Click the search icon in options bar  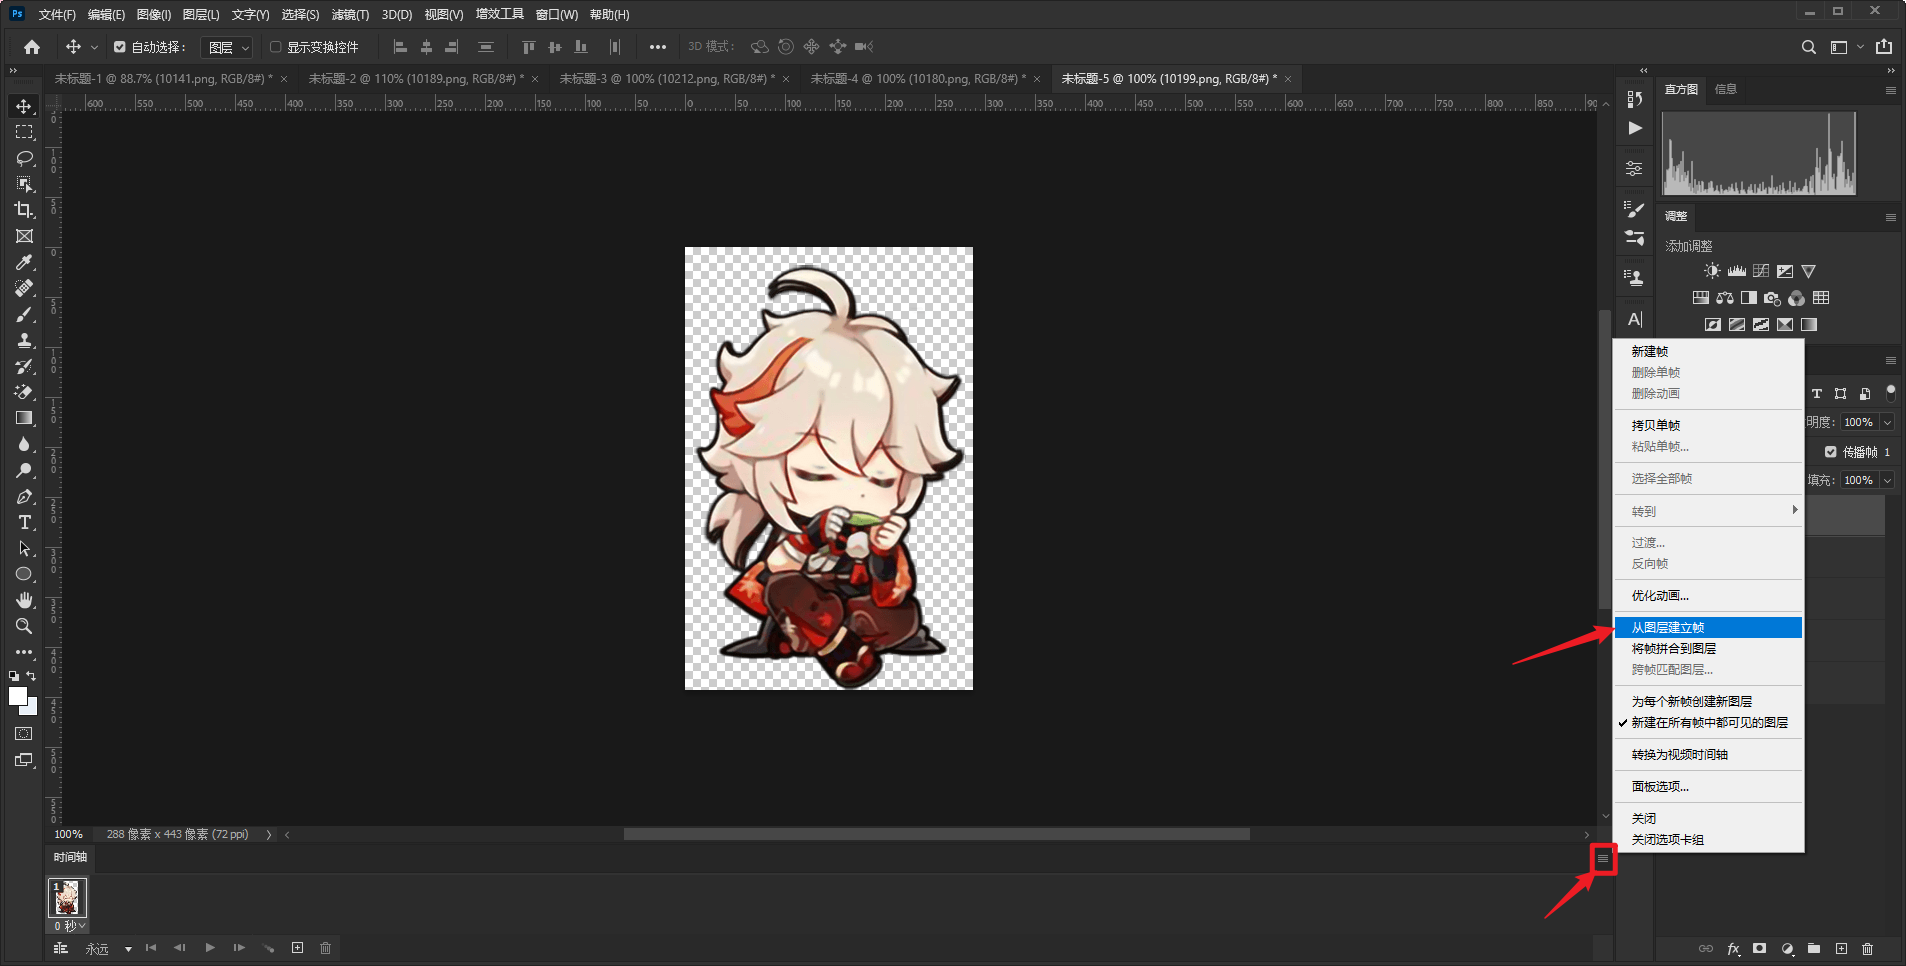click(x=1808, y=47)
